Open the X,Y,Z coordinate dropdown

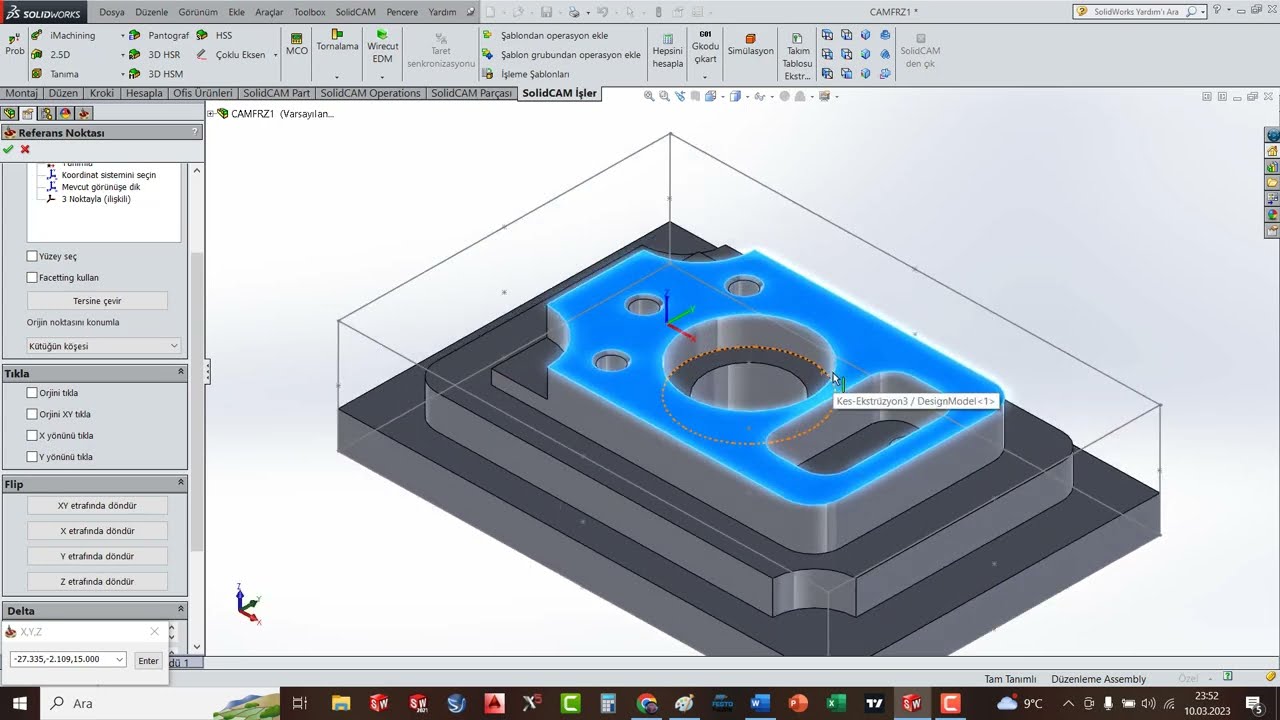[x=120, y=659]
